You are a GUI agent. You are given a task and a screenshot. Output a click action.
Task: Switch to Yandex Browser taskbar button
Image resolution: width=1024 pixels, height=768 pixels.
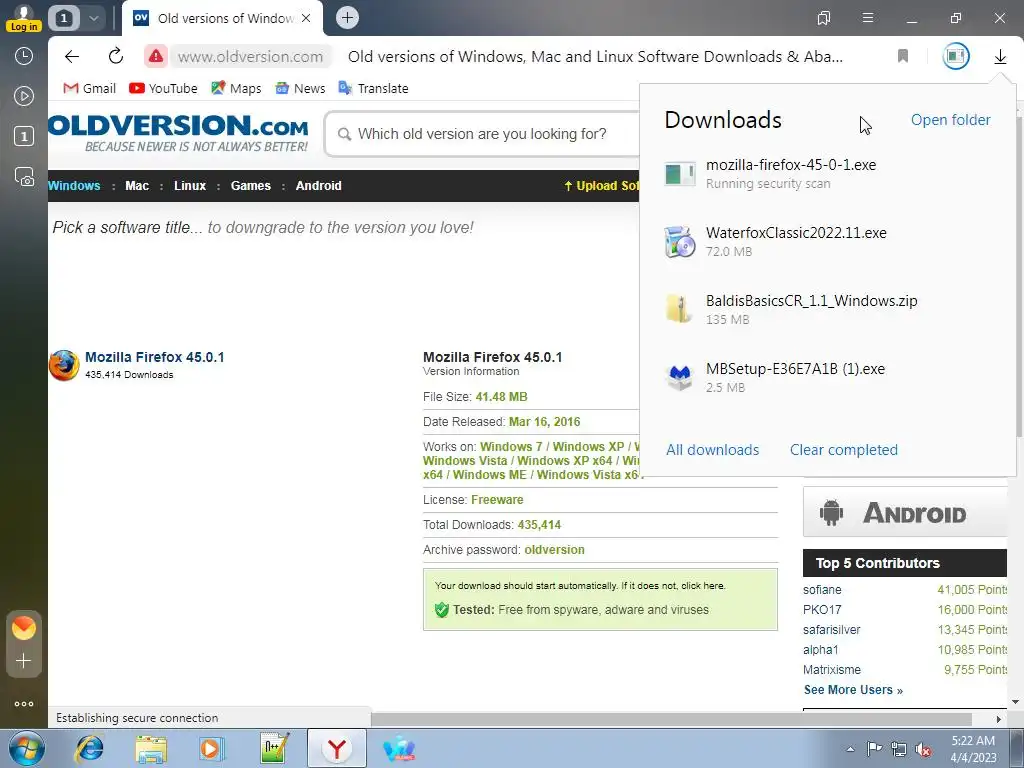(x=337, y=749)
